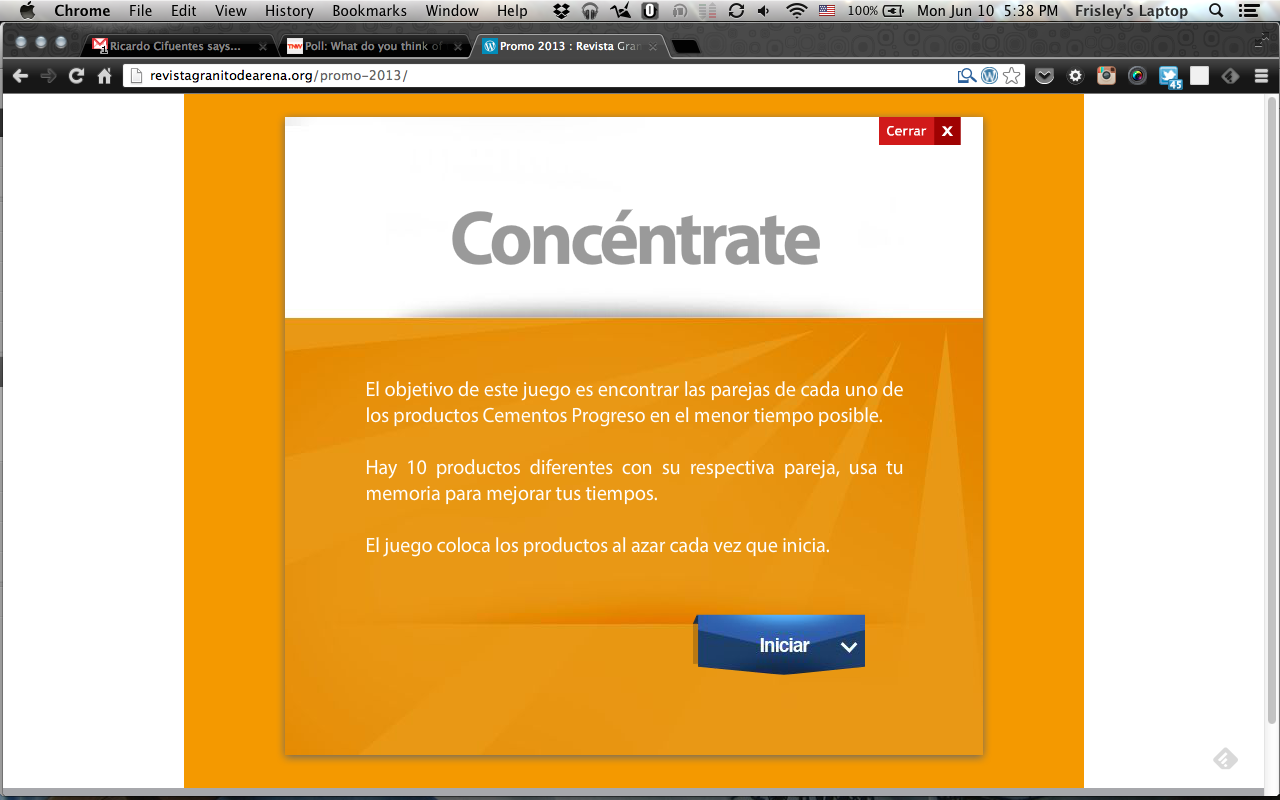Open the Dropbox menu bar icon
Viewport: 1280px width, 800px height.
pos(561,11)
